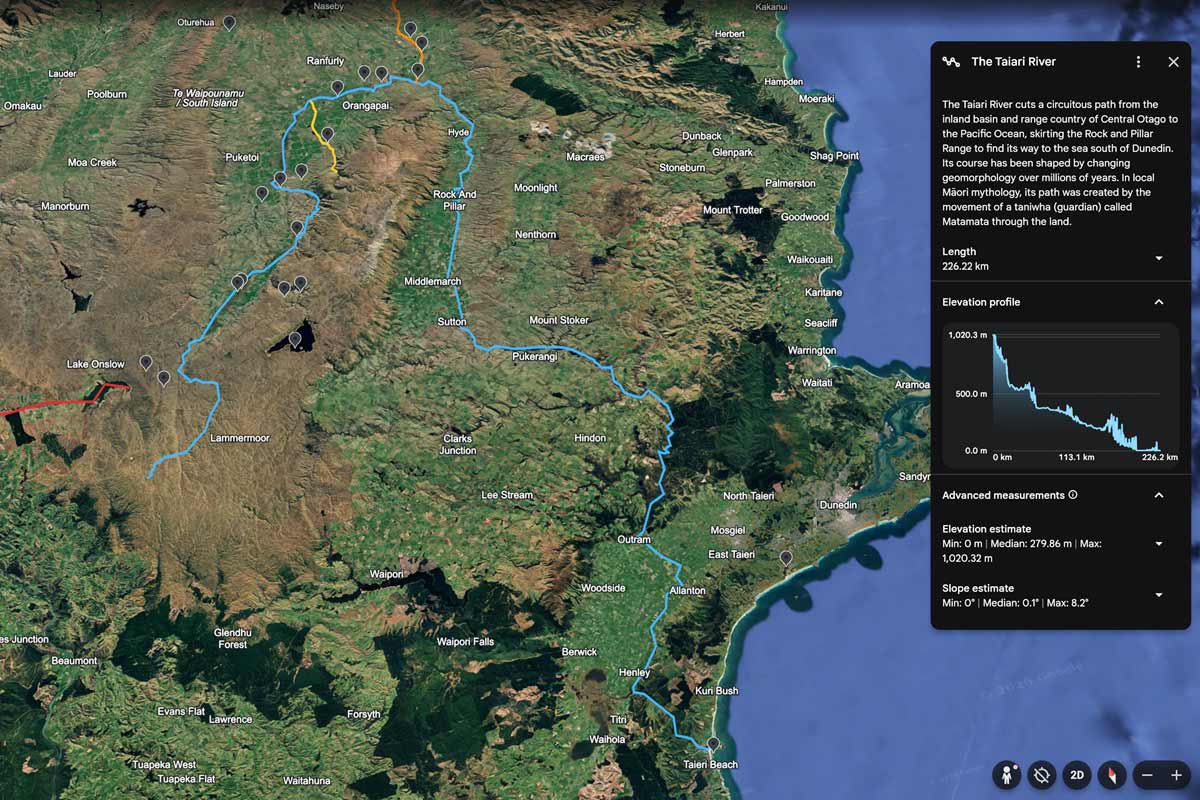This screenshot has height=800, width=1200.
Task: Click the Lammermoor map label
Action: [x=240, y=438]
